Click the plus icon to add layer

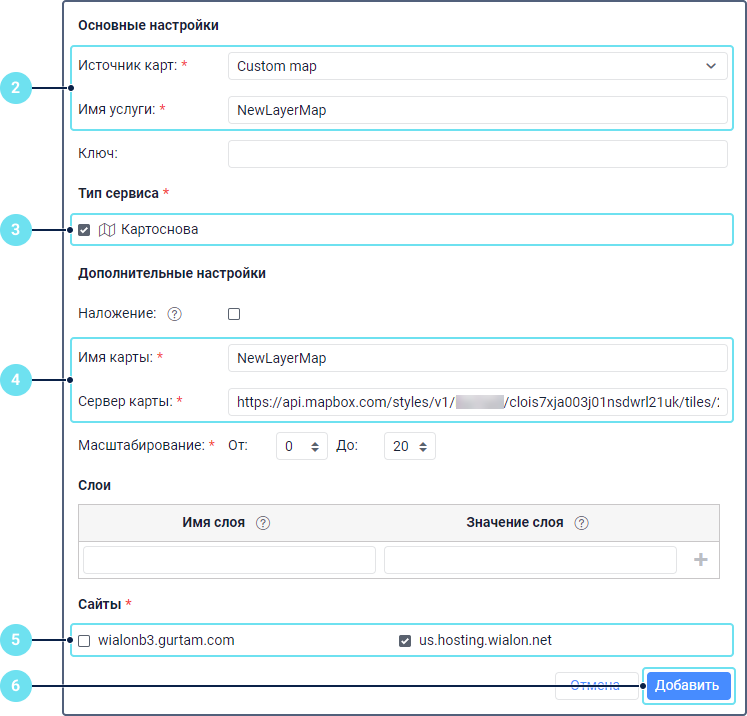[x=700, y=560]
